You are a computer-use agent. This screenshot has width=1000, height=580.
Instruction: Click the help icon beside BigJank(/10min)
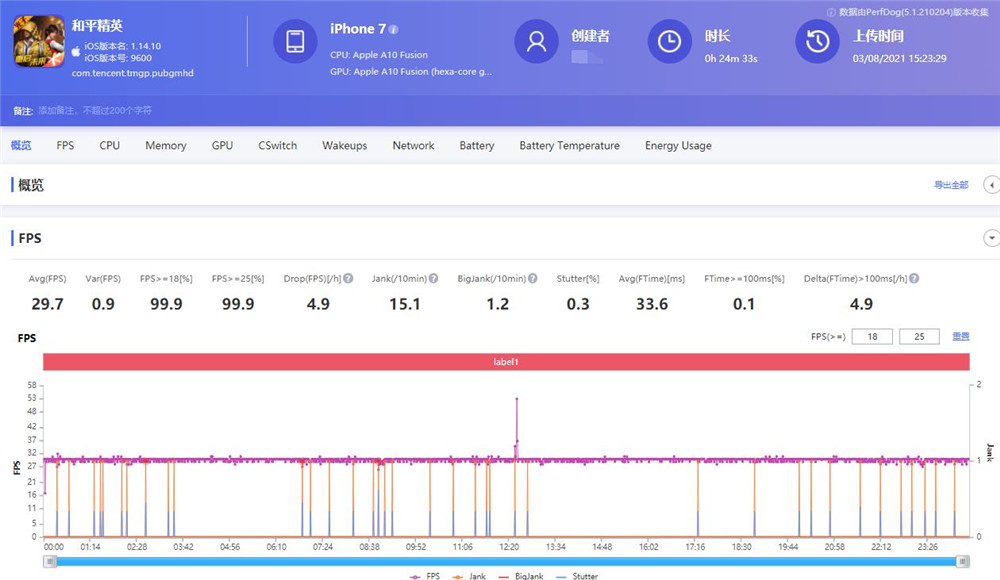point(533,279)
